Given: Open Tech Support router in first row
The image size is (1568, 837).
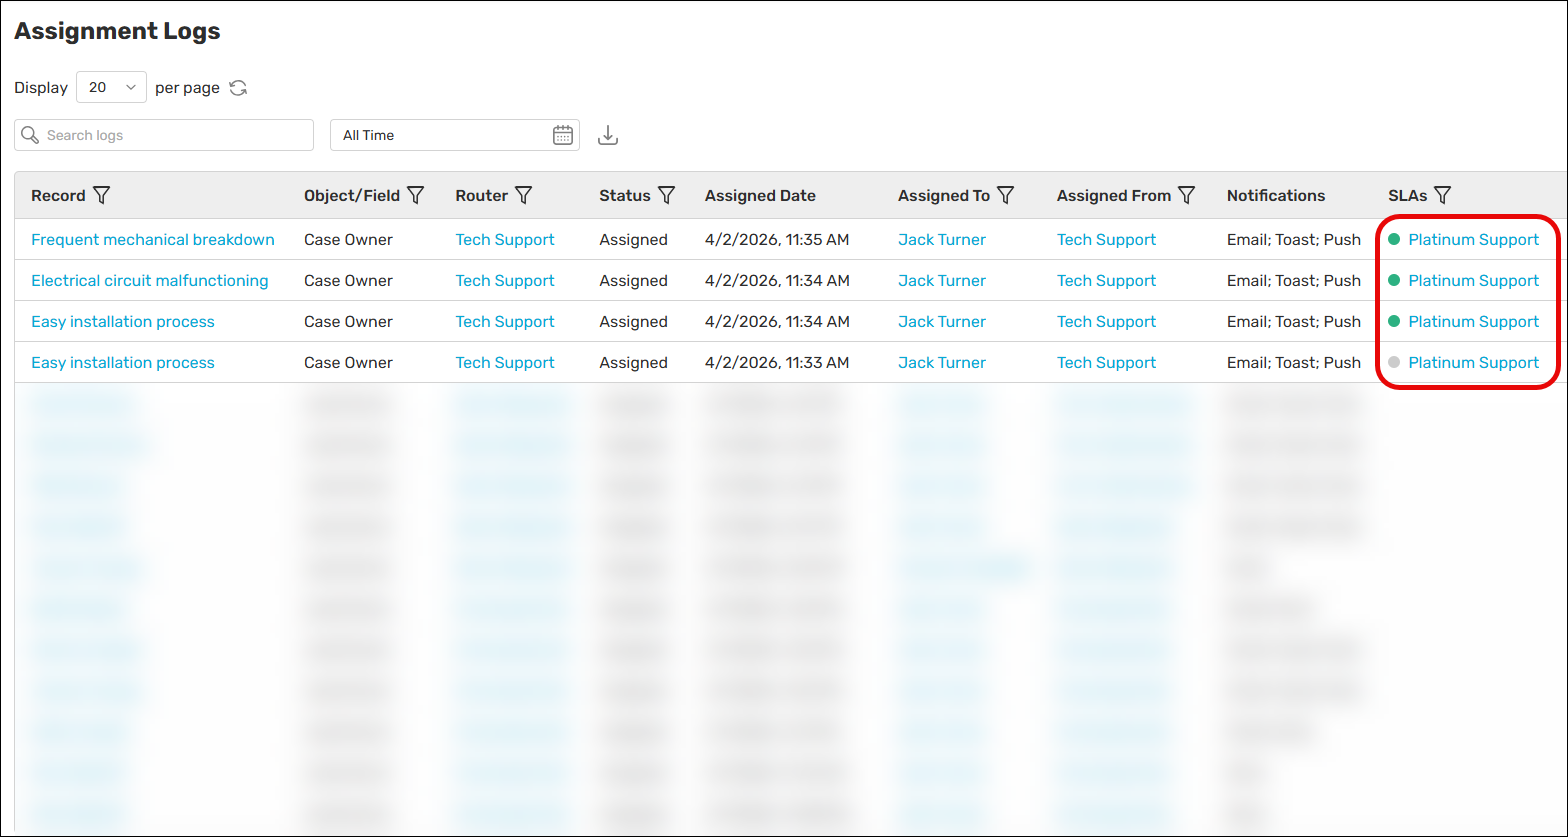Looking at the screenshot, I should click(505, 240).
